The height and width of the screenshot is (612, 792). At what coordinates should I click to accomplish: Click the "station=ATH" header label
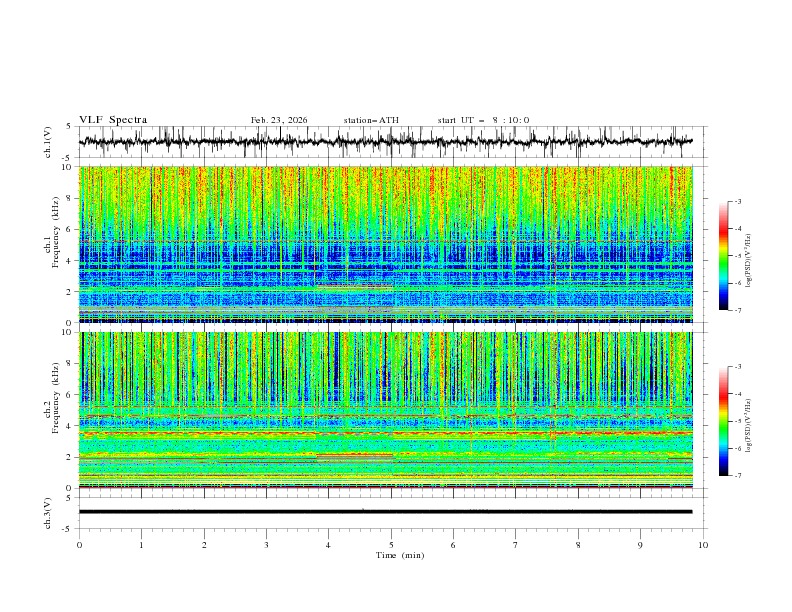click(371, 120)
